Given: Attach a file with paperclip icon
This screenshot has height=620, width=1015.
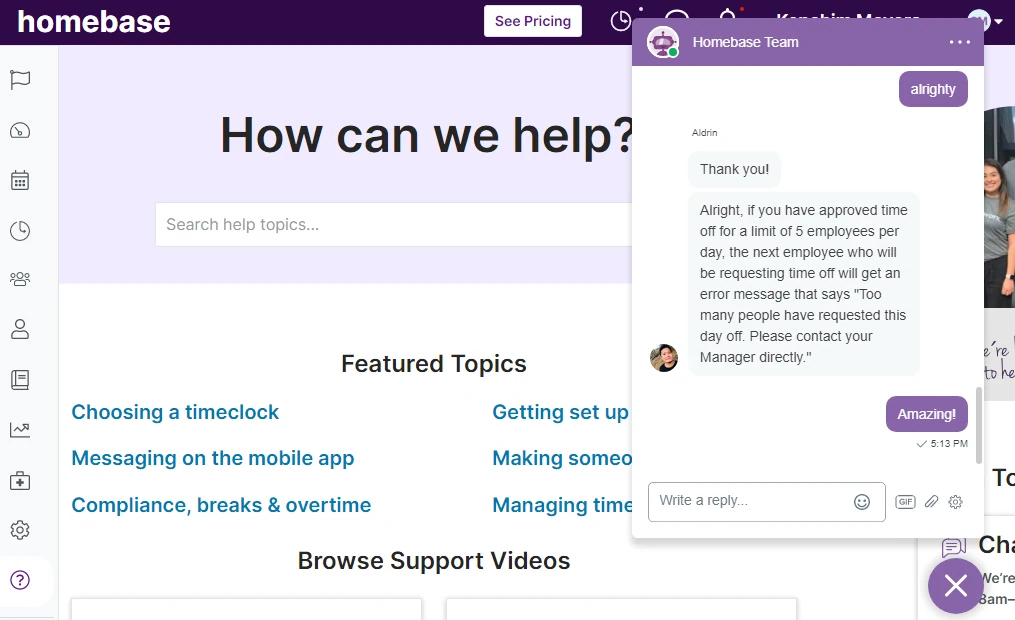Looking at the screenshot, I should click(931, 502).
